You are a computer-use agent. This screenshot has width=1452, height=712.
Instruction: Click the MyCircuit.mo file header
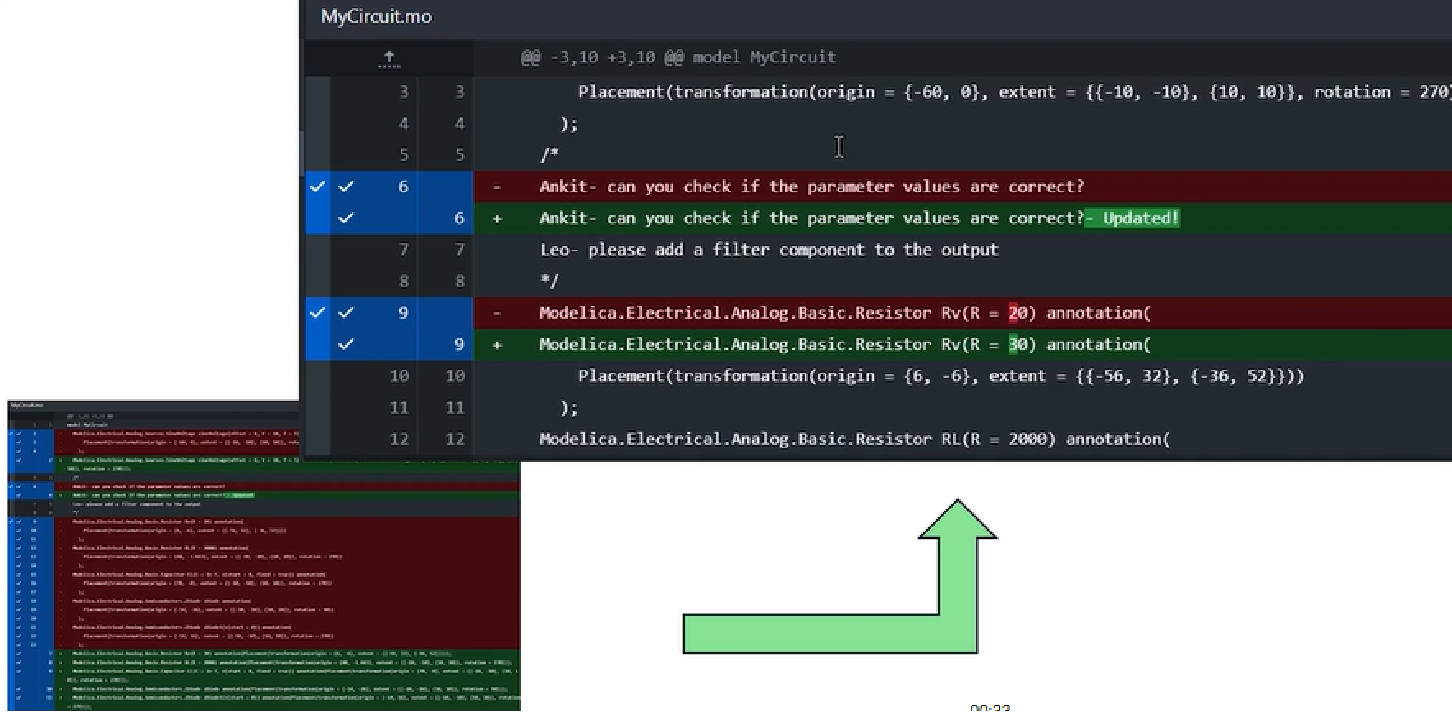[376, 17]
